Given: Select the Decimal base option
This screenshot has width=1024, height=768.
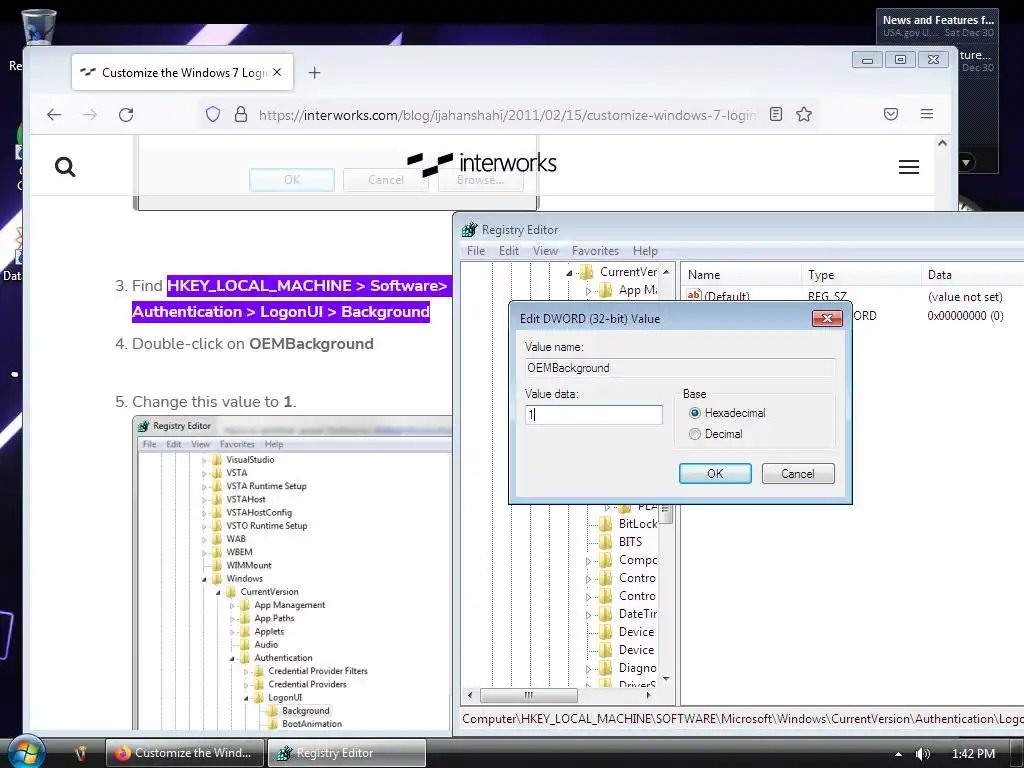Looking at the screenshot, I should pyautogui.click(x=695, y=434).
